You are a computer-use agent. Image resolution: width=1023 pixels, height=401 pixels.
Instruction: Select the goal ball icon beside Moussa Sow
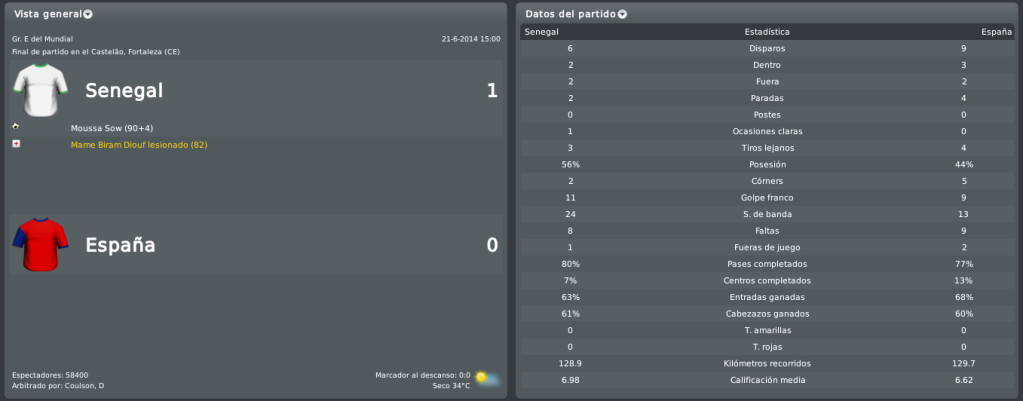click(16, 126)
